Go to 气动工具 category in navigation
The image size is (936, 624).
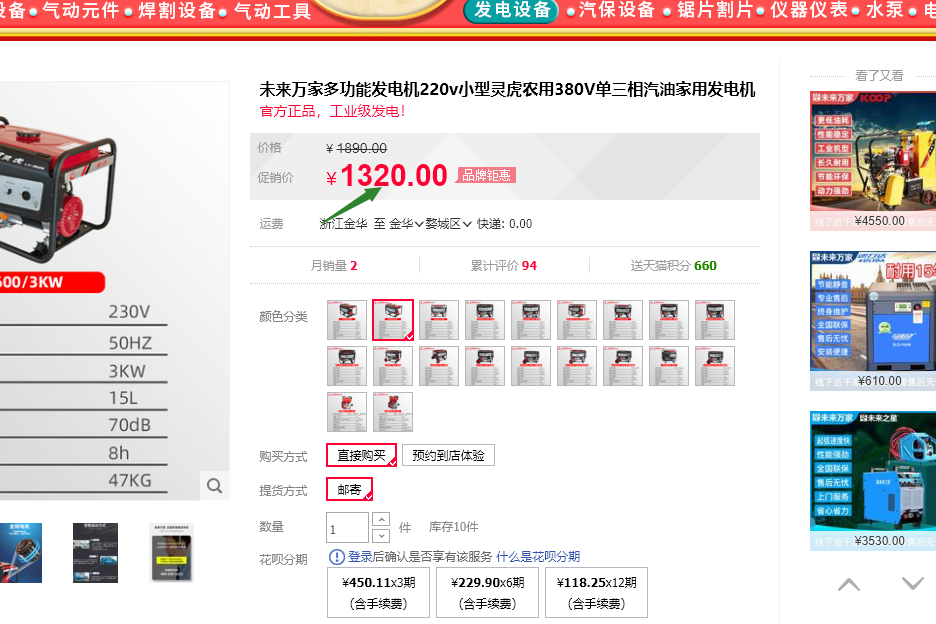point(272,11)
